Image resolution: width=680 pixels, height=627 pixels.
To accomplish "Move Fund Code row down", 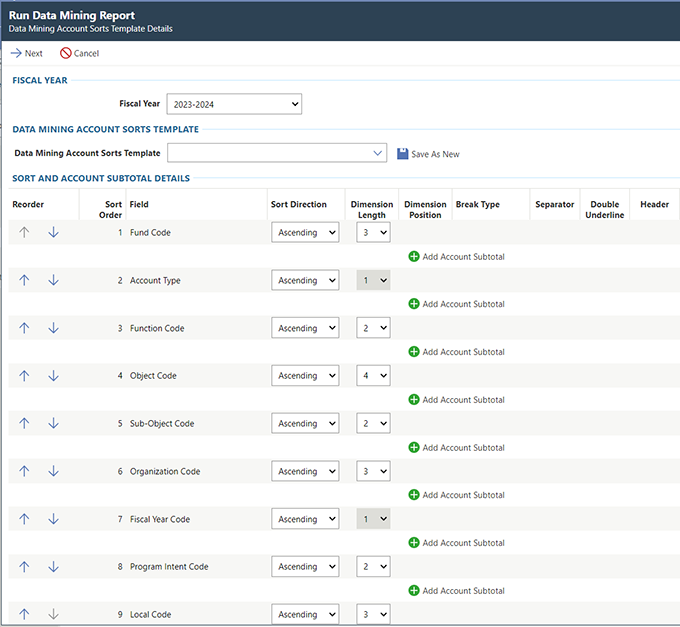I will (54, 232).
